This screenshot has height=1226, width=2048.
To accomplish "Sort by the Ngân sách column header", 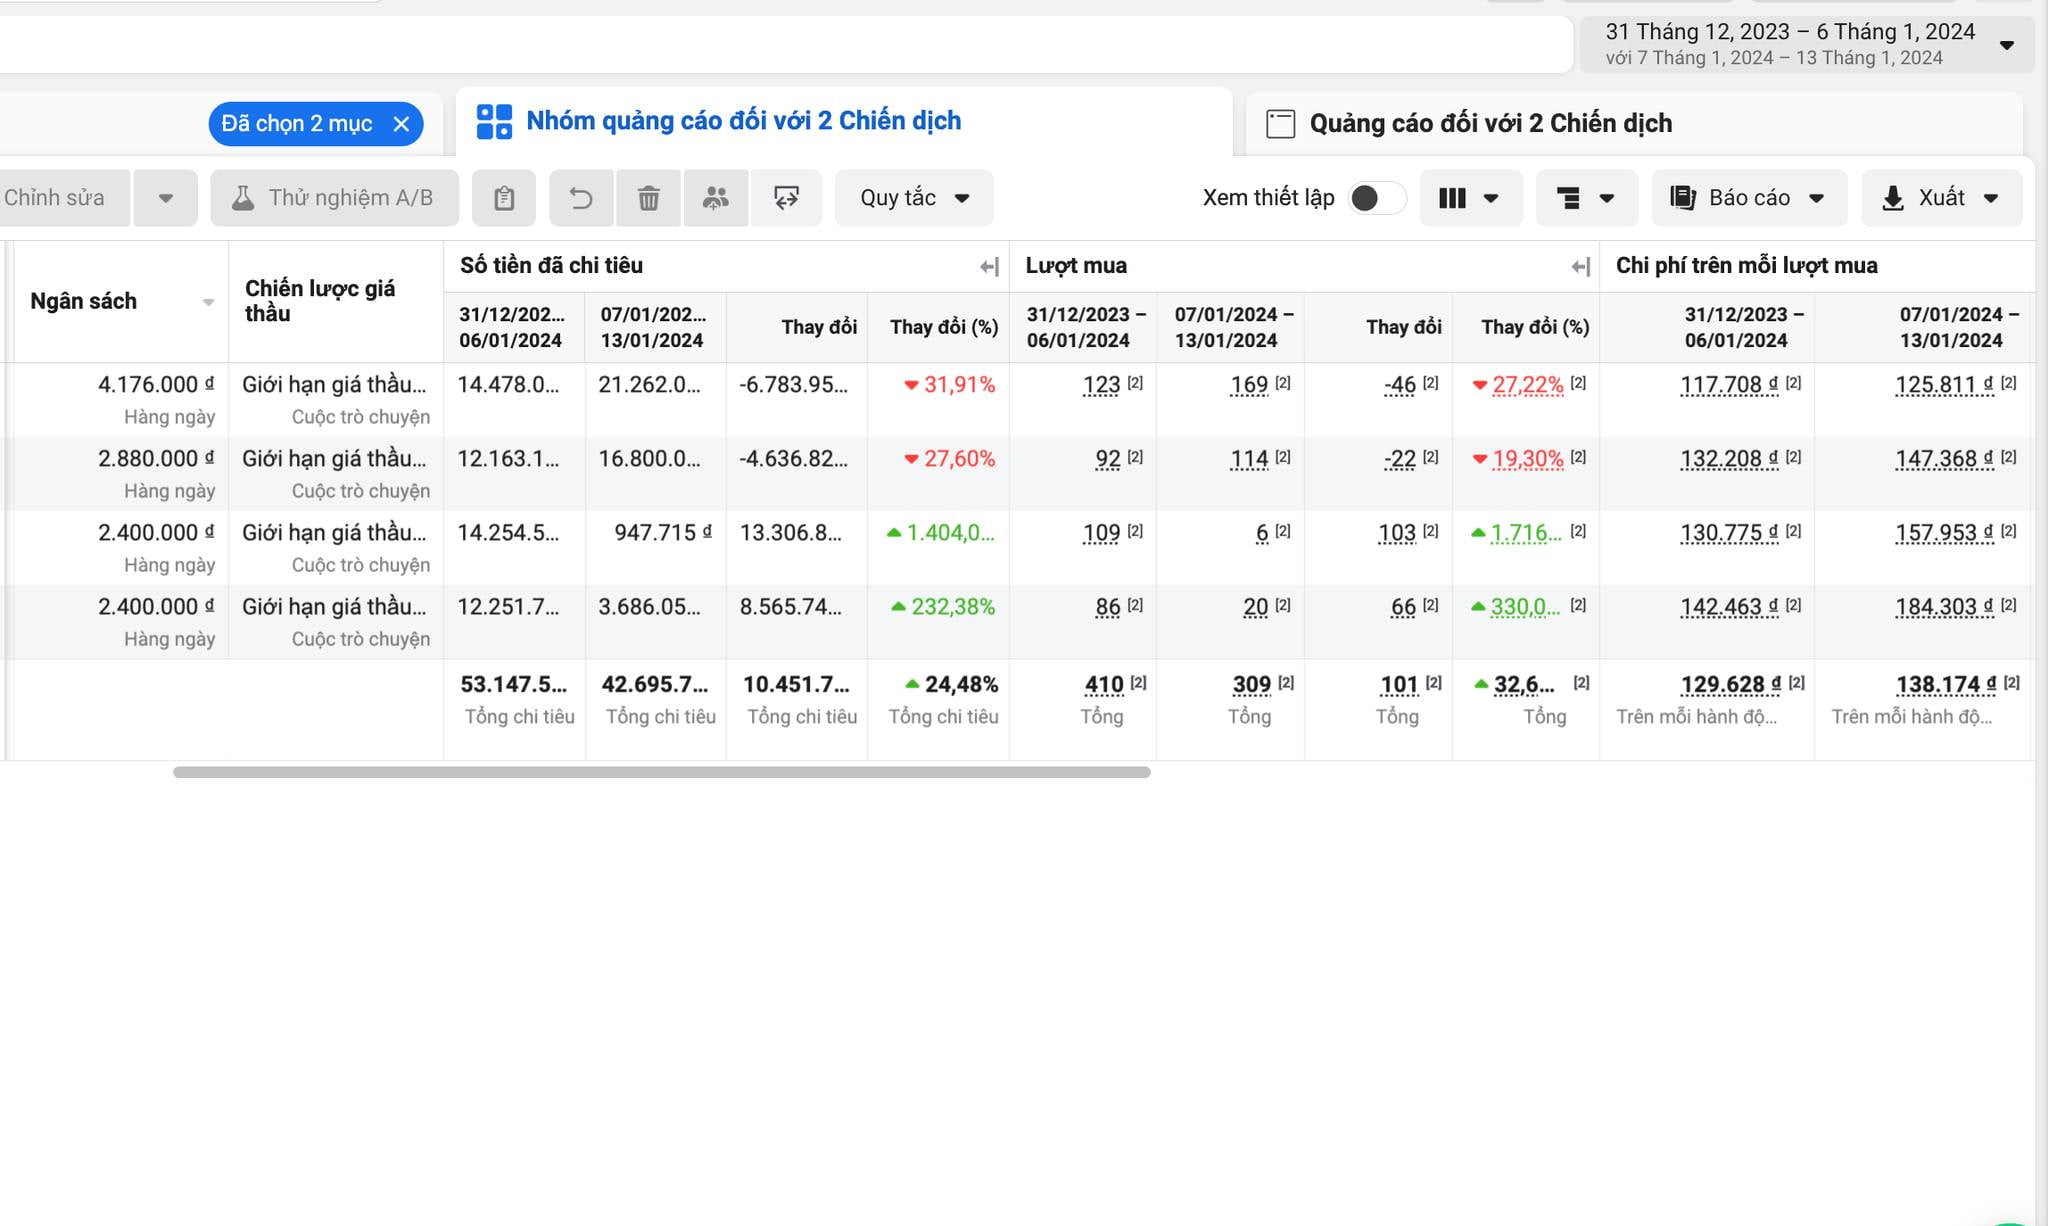I will coord(84,301).
